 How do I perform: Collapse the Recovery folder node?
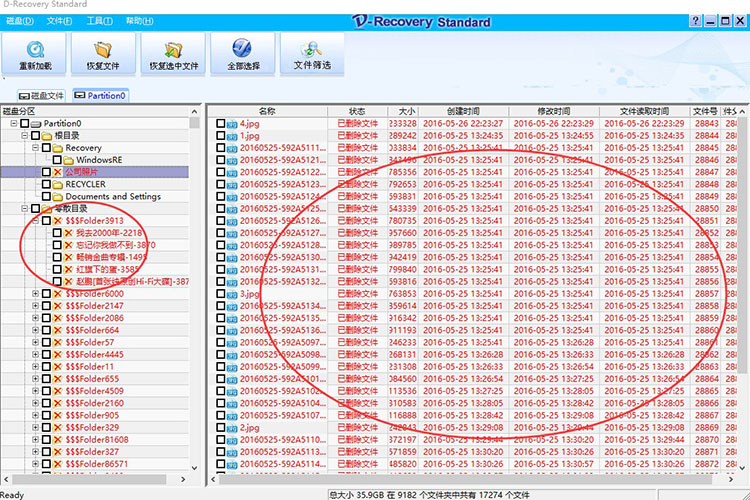[x=35, y=148]
